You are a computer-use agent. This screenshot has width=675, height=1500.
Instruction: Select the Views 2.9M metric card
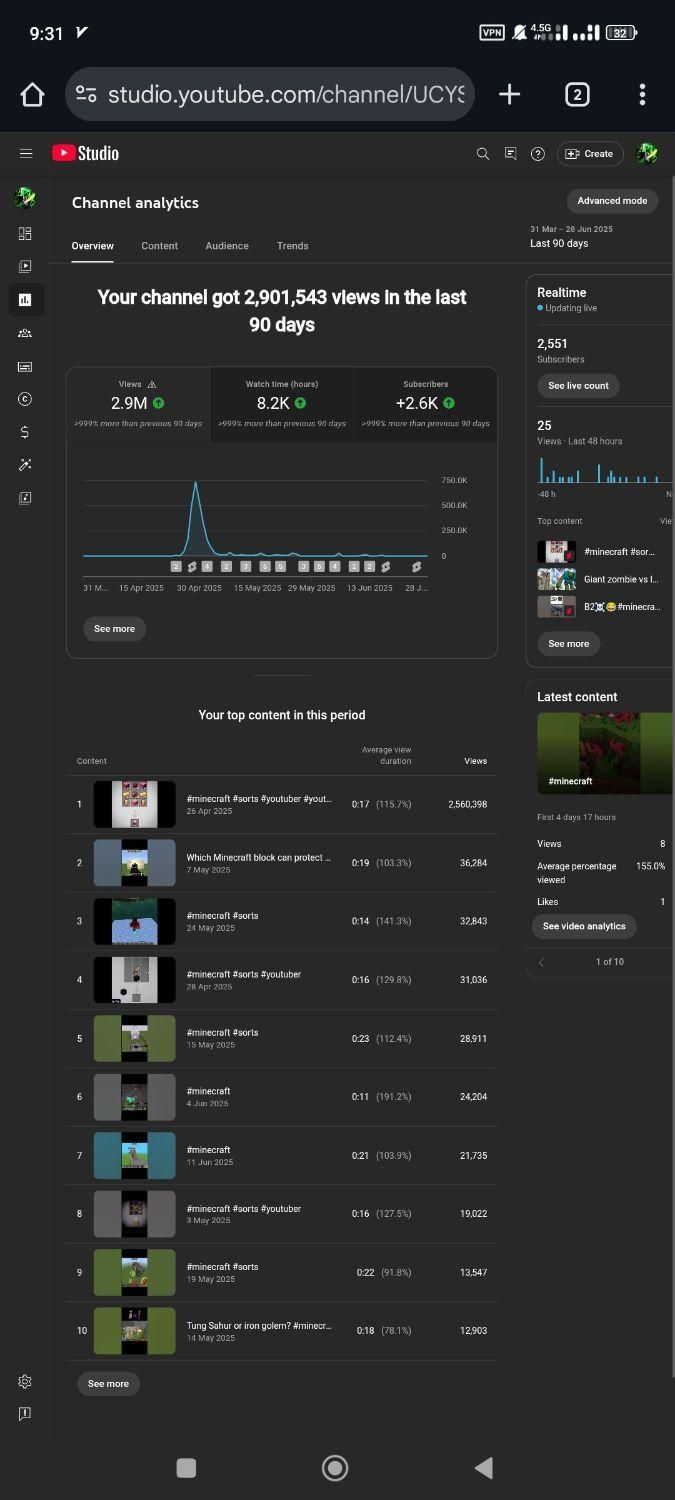[138, 404]
